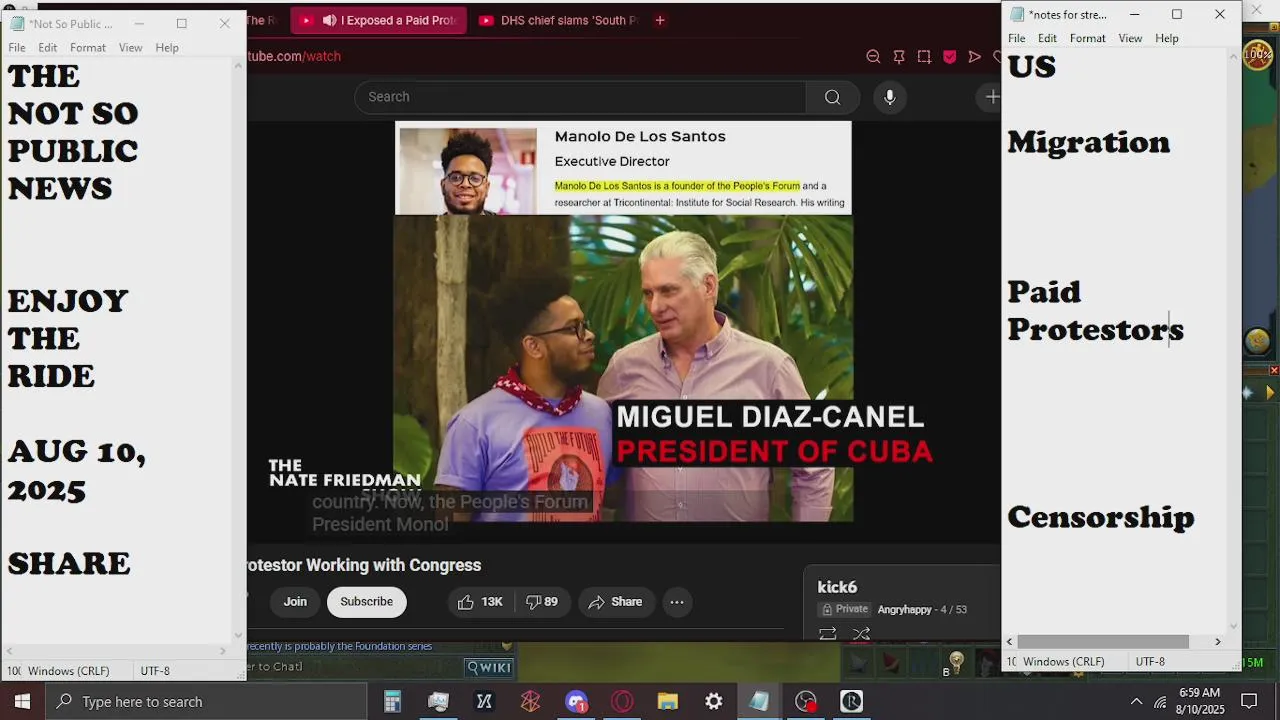Image resolution: width=1280 pixels, height=720 pixels.
Task: Open the snapshot capture tool in the address bar
Action: click(924, 57)
